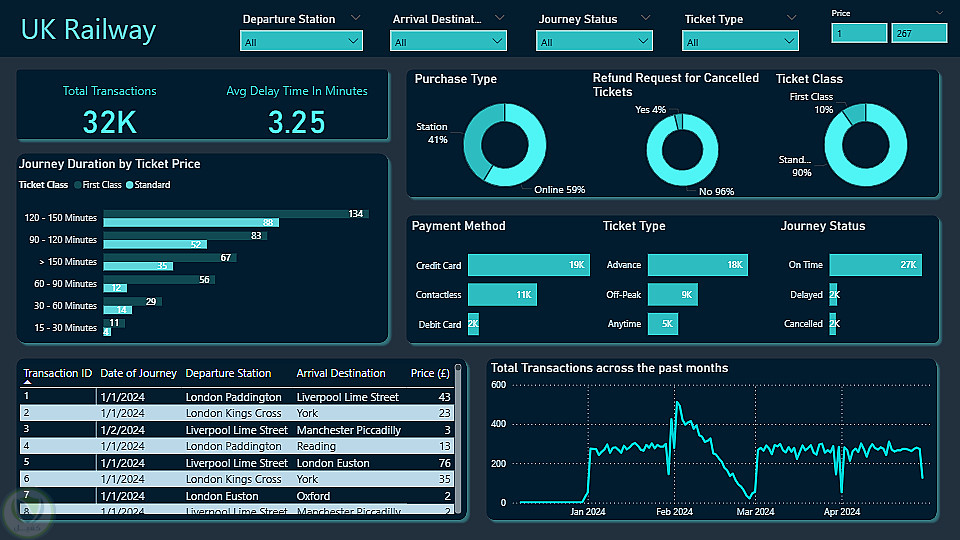
Task: Click the transactions table vertical scrollbar
Action: pos(457,438)
